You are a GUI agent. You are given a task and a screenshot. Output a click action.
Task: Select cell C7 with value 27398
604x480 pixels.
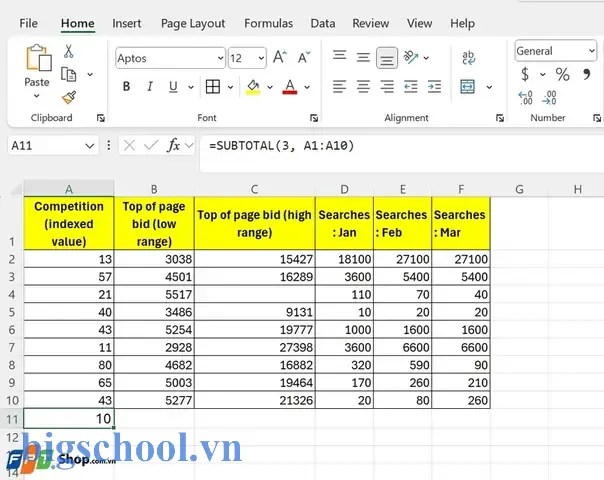pos(255,347)
